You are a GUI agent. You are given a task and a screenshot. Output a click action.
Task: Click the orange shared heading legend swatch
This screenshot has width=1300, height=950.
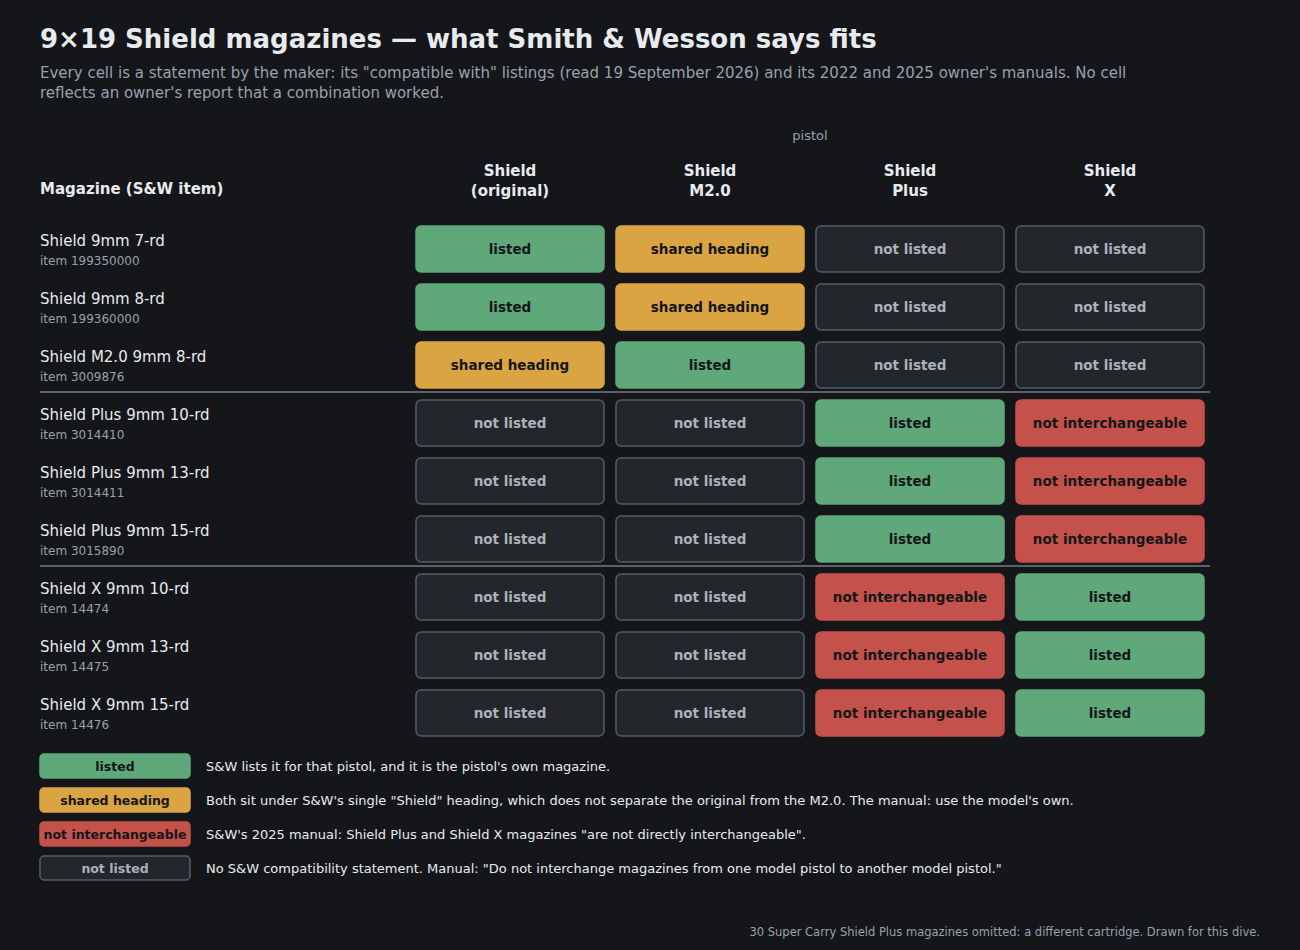tap(115, 800)
